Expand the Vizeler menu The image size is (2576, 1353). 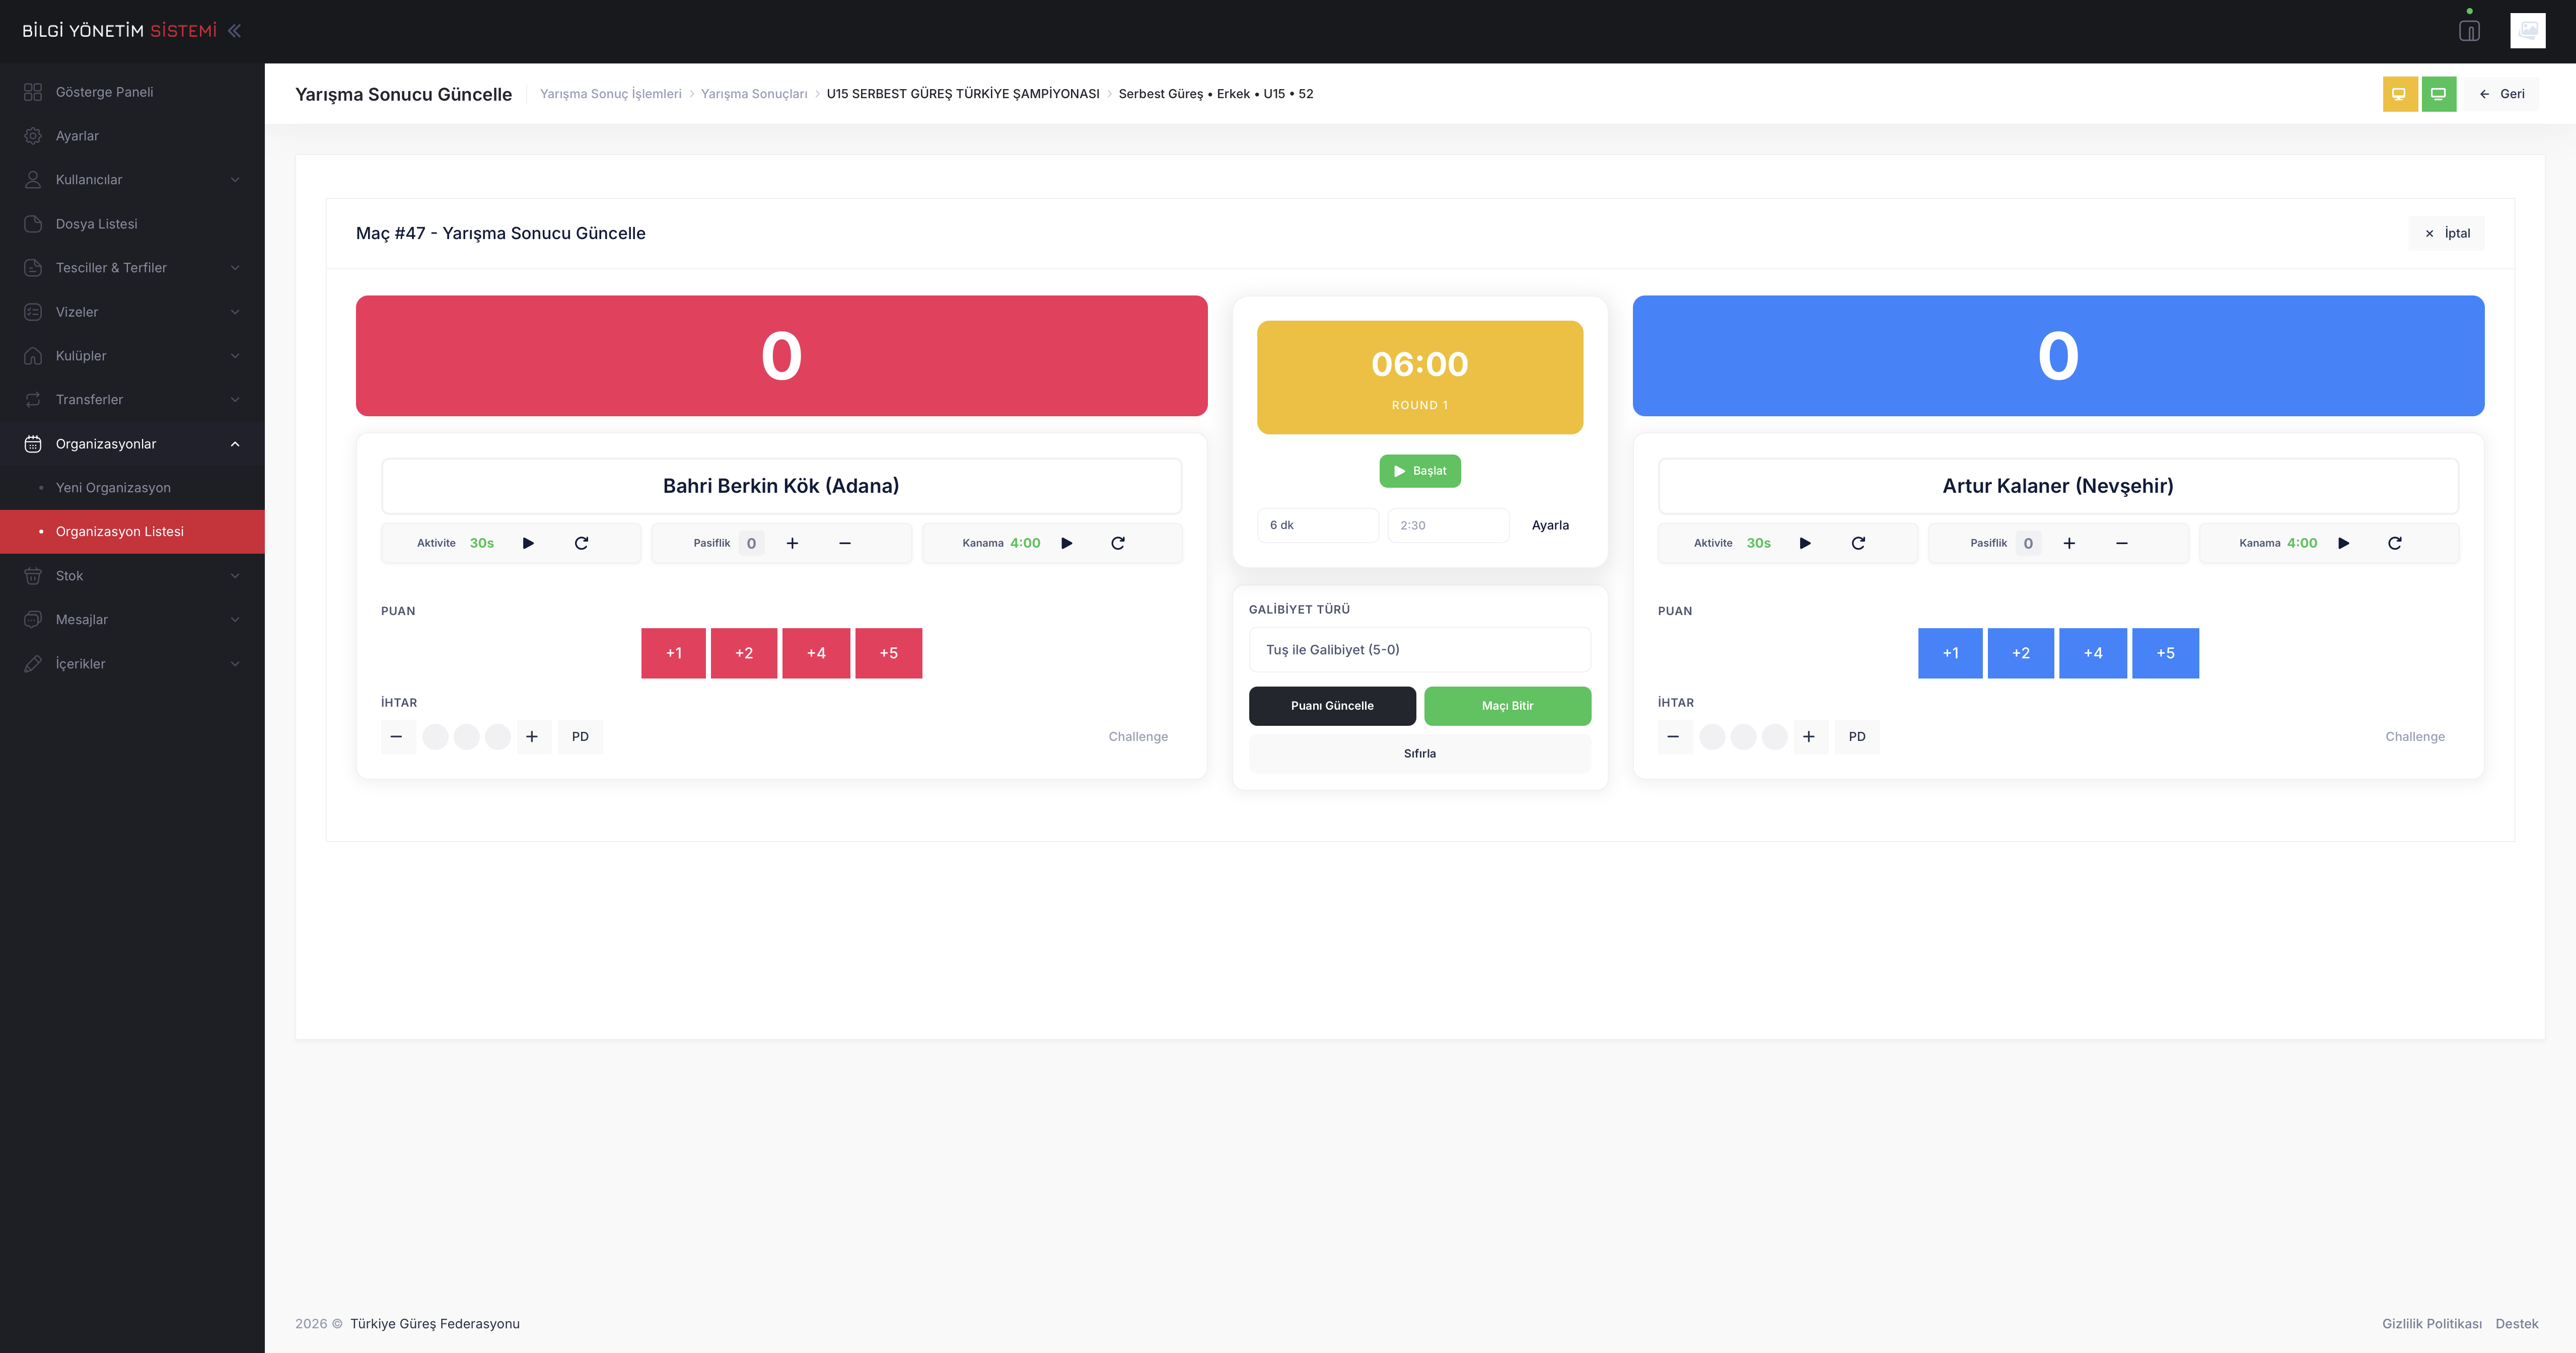coord(132,312)
